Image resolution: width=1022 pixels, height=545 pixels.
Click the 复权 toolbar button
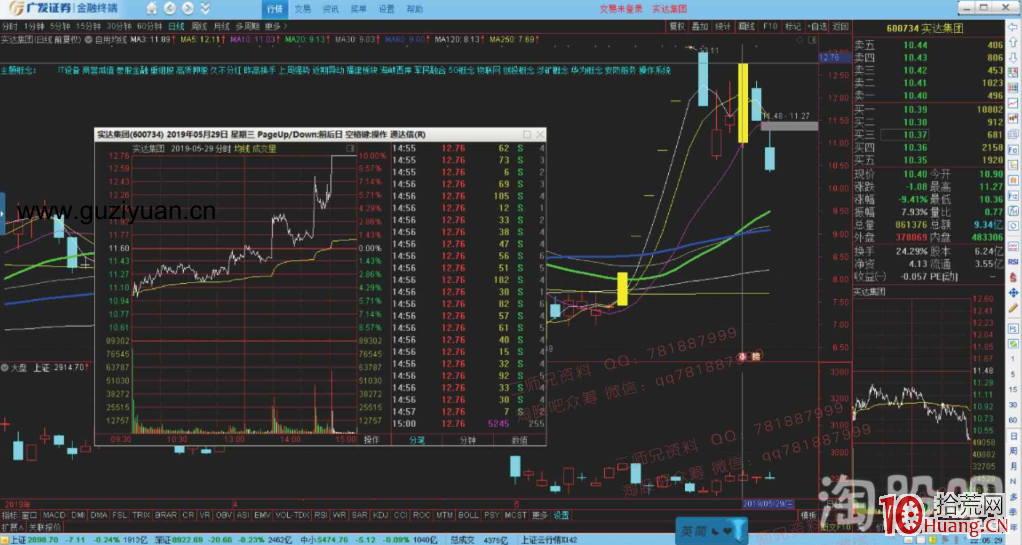tap(677, 27)
